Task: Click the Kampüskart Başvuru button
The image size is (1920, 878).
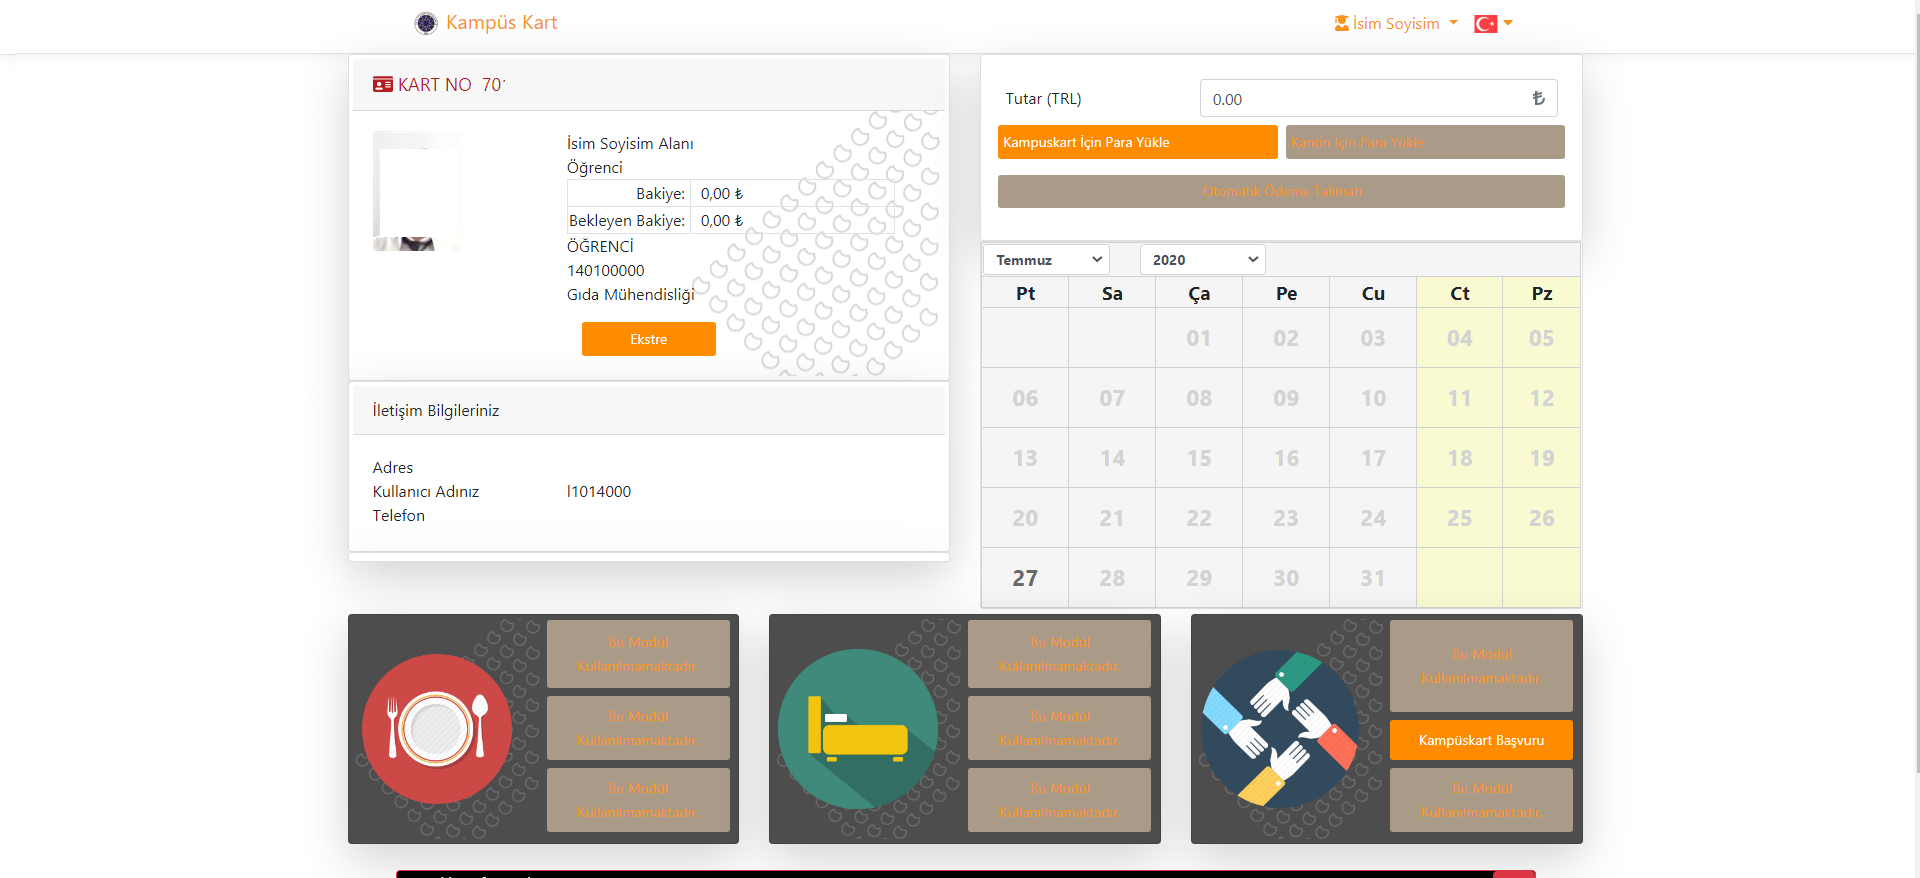Action: (x=1480, y=740)
